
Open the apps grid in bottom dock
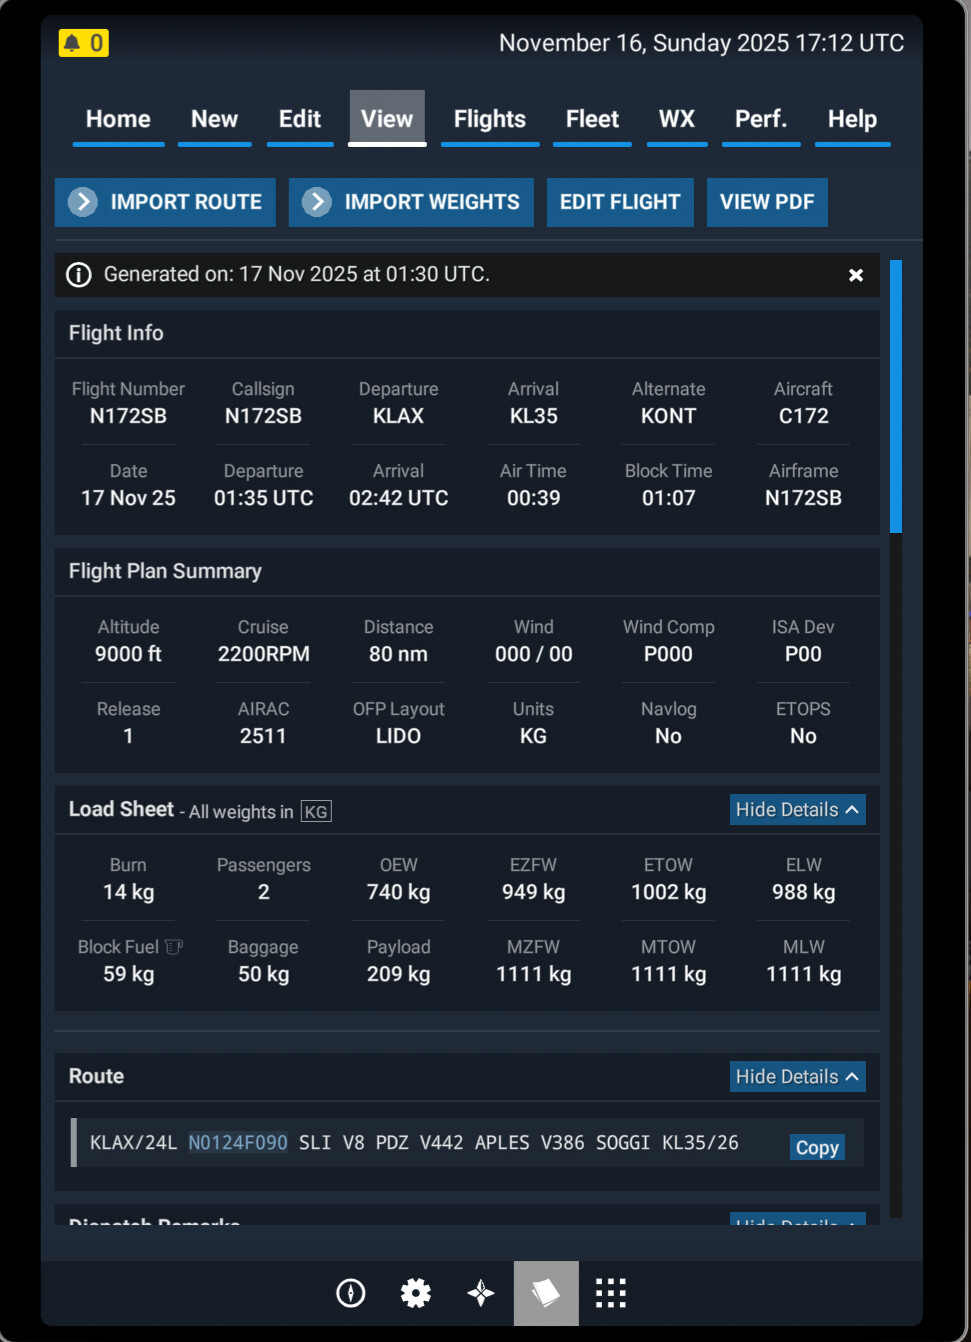click(611, 1293)
